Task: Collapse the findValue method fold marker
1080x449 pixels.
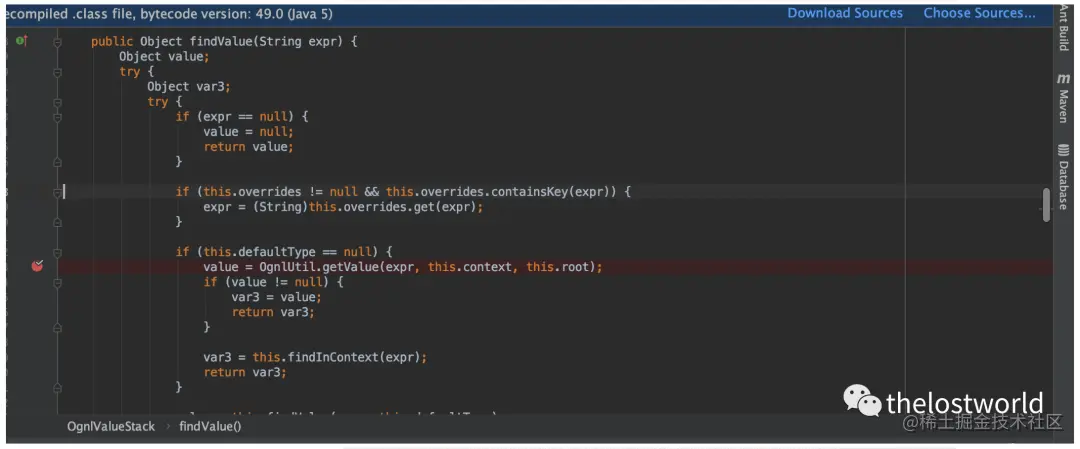Action: pos(58,42)
